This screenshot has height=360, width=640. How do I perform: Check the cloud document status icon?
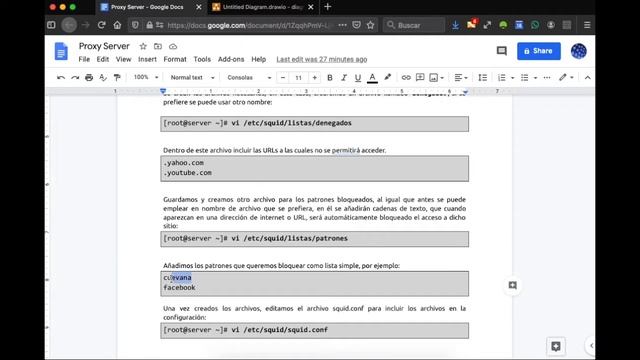point(173,46)
